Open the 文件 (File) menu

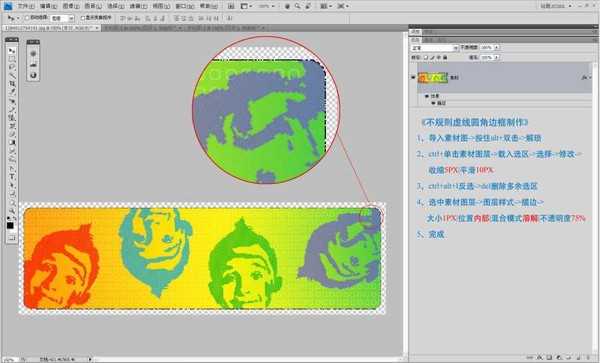click(x=26, y=6)
